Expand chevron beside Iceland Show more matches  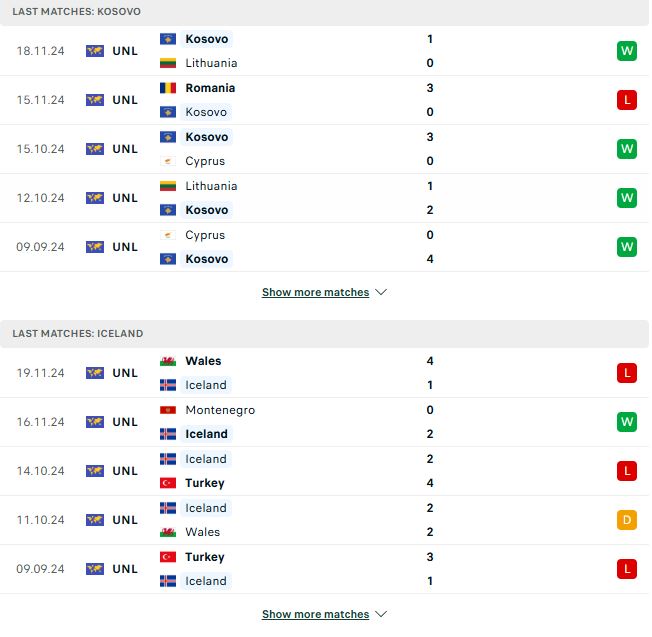coord(381,615)
